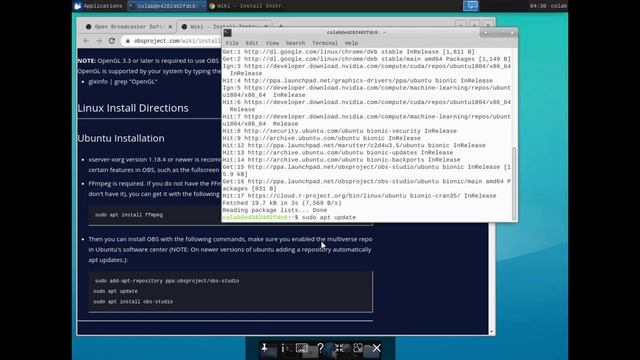Viewport: 640px width, 360px height.
Task: Click sudo apt install obs-studio code
Action: [133, 302]
